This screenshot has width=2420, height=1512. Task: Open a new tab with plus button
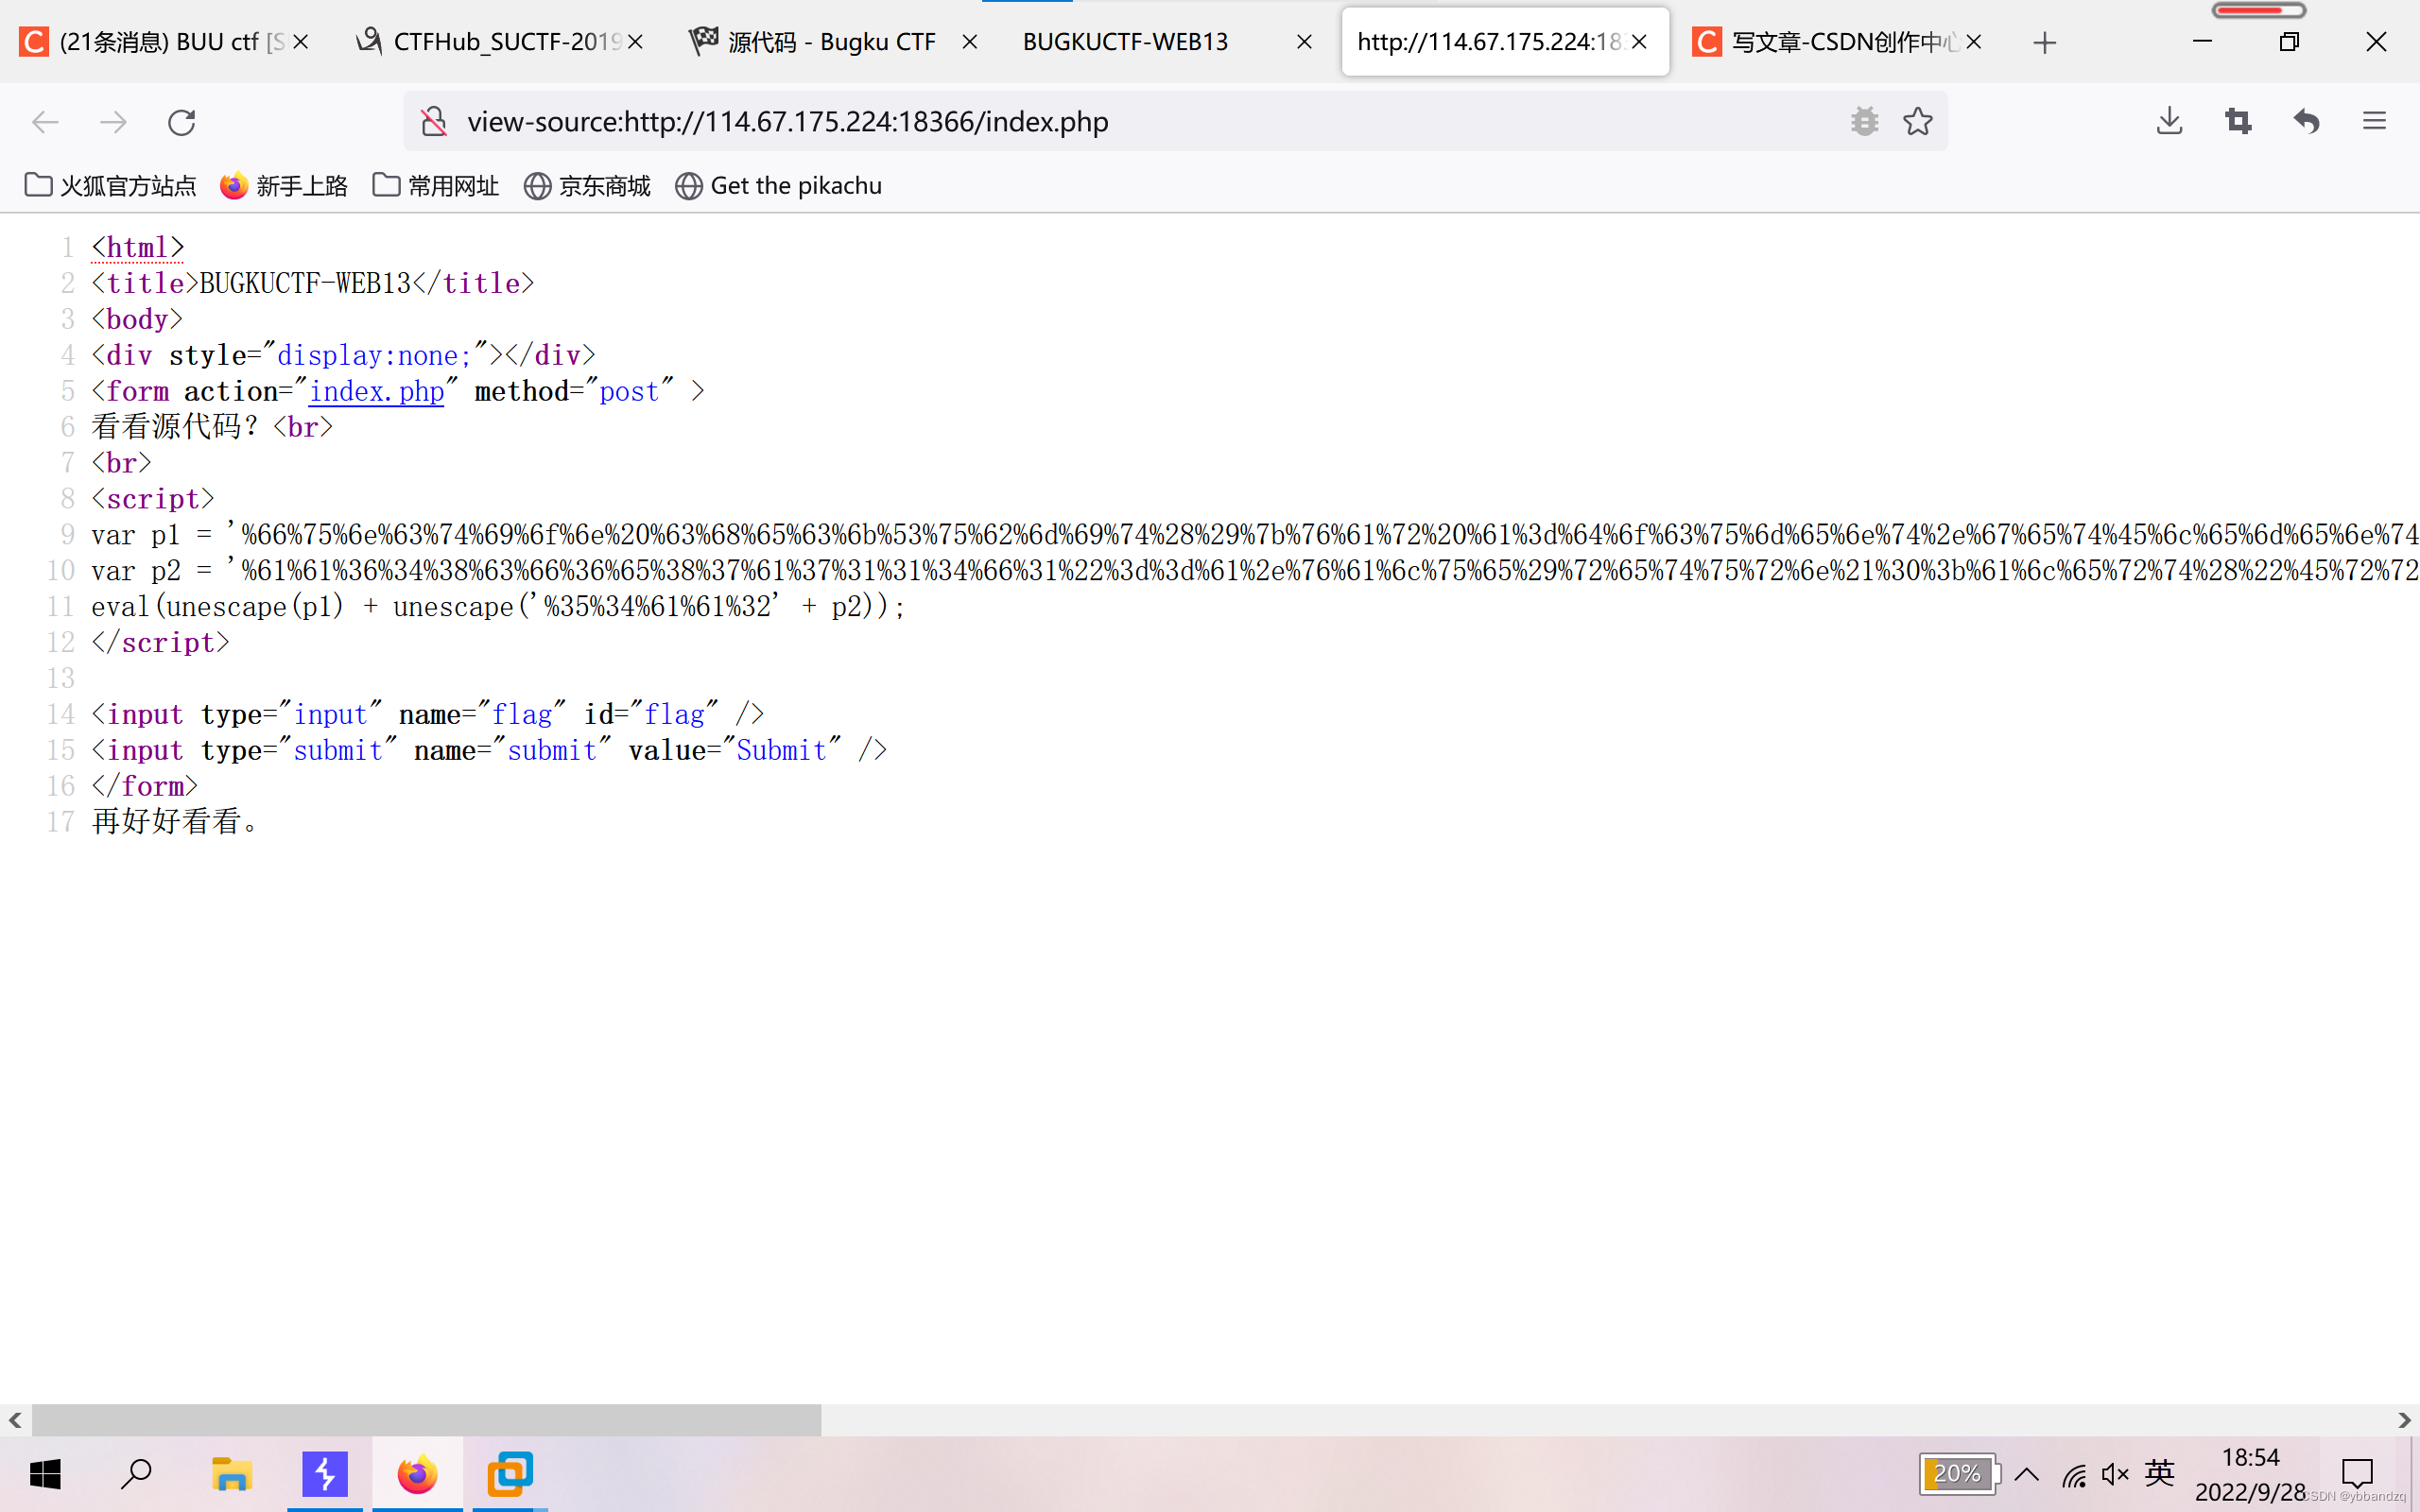pos(2044,42)
